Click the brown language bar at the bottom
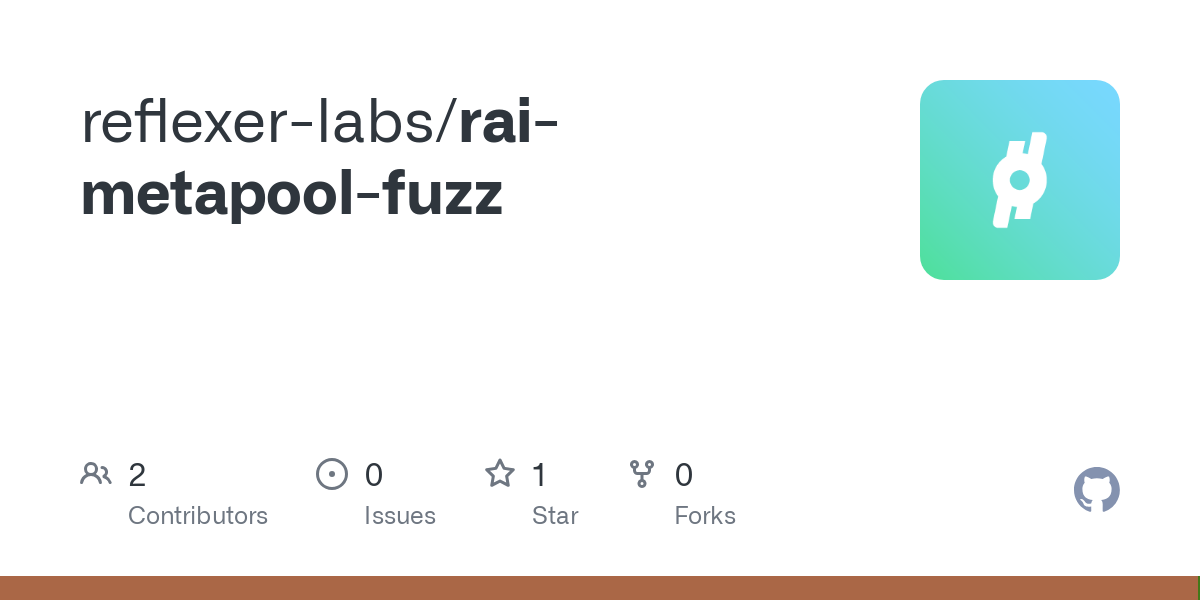The width and height of the screenshot is (1200, 600). 598,588
